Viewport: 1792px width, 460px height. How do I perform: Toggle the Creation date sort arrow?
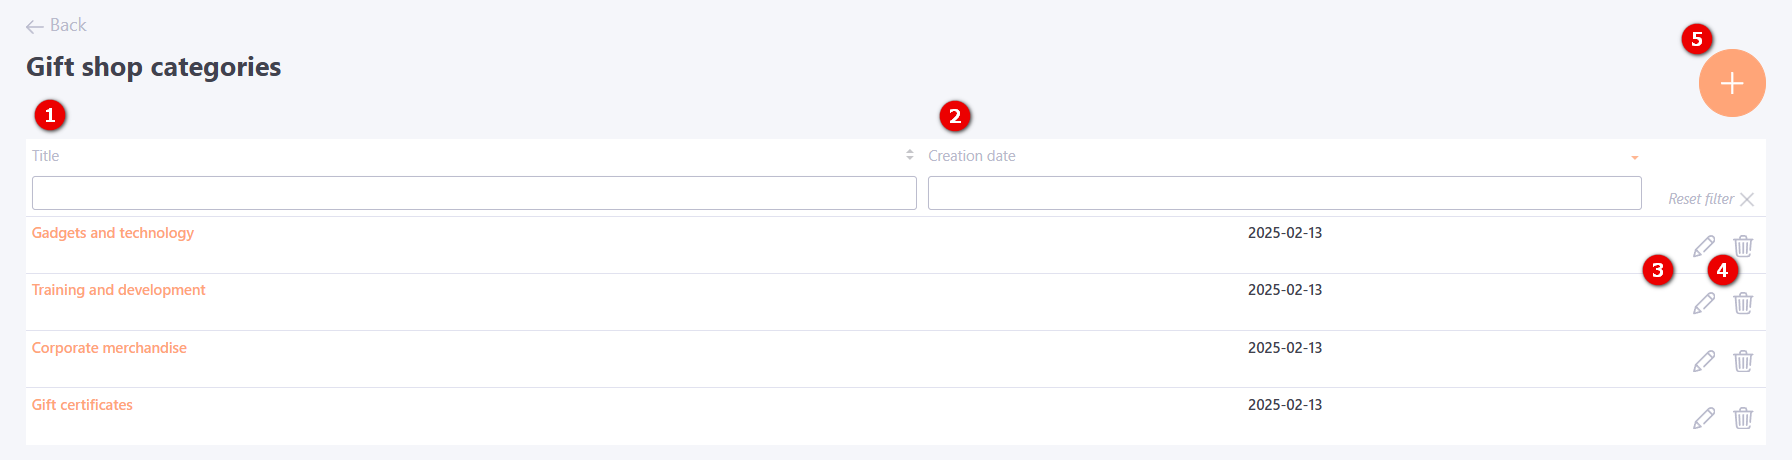point(1635,157)
